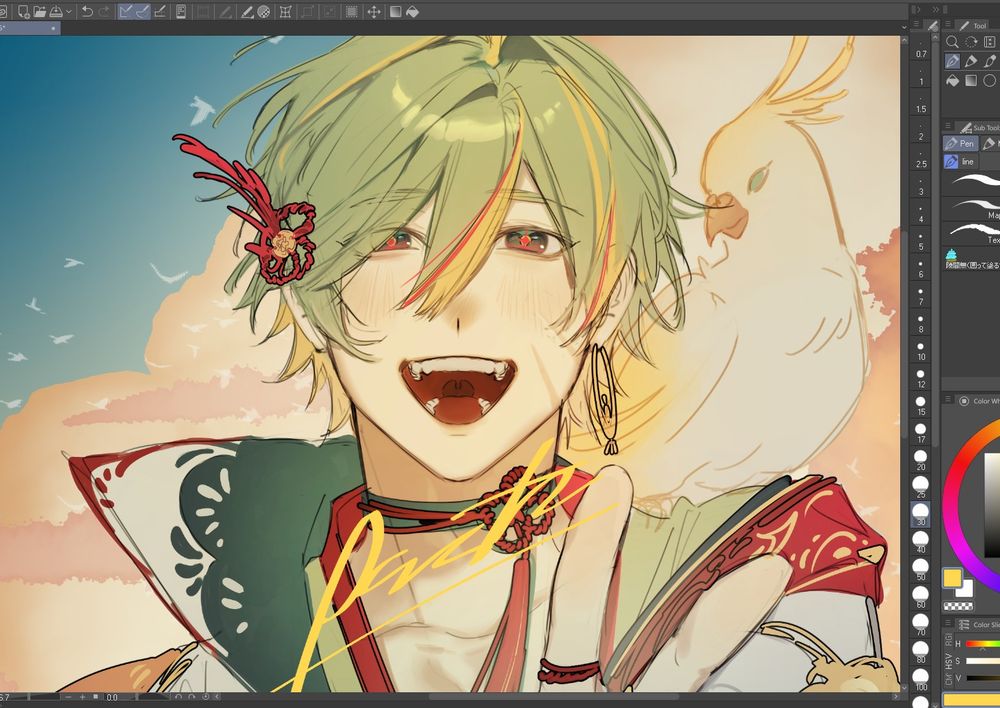Image resolution: width=1000 pixels, height=708 pixels.
Task: Select the Pencil tool in Tool palette
Action: click(971, 61)
